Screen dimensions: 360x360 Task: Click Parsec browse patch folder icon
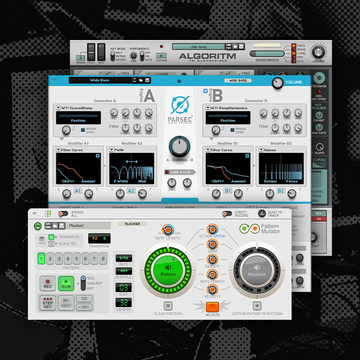(141, 80)
